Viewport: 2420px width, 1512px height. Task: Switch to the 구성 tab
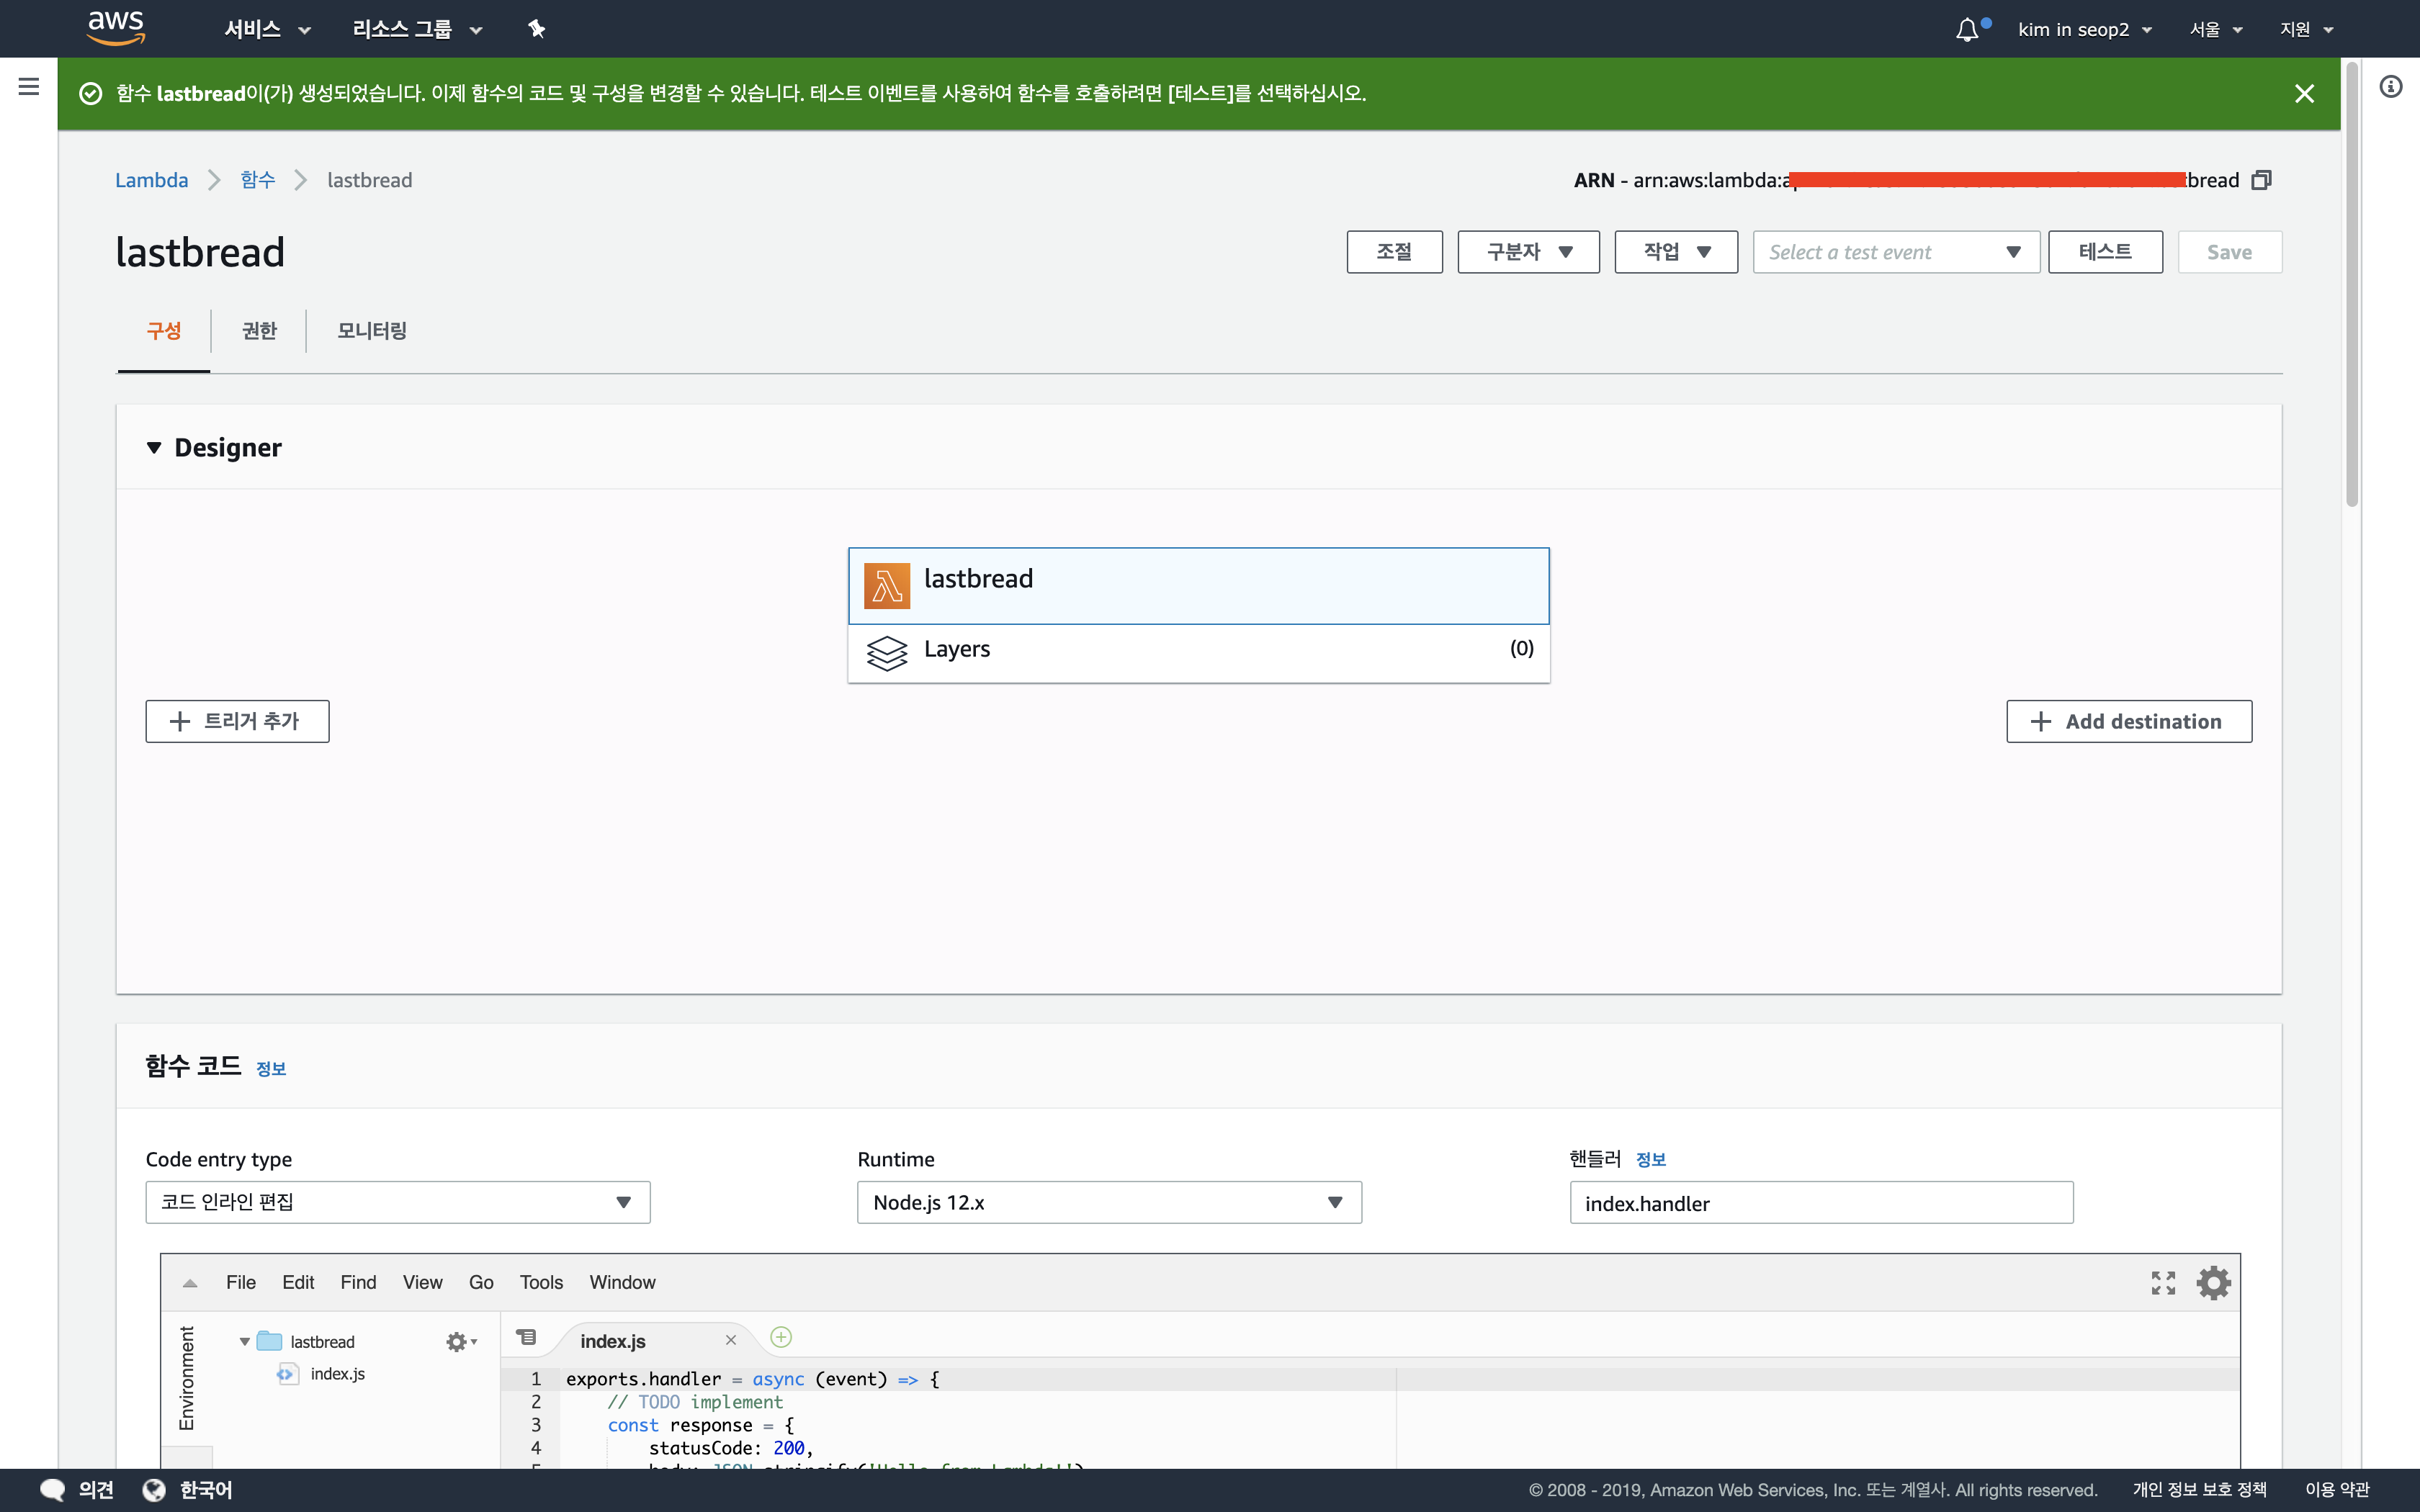click(164, 331)
